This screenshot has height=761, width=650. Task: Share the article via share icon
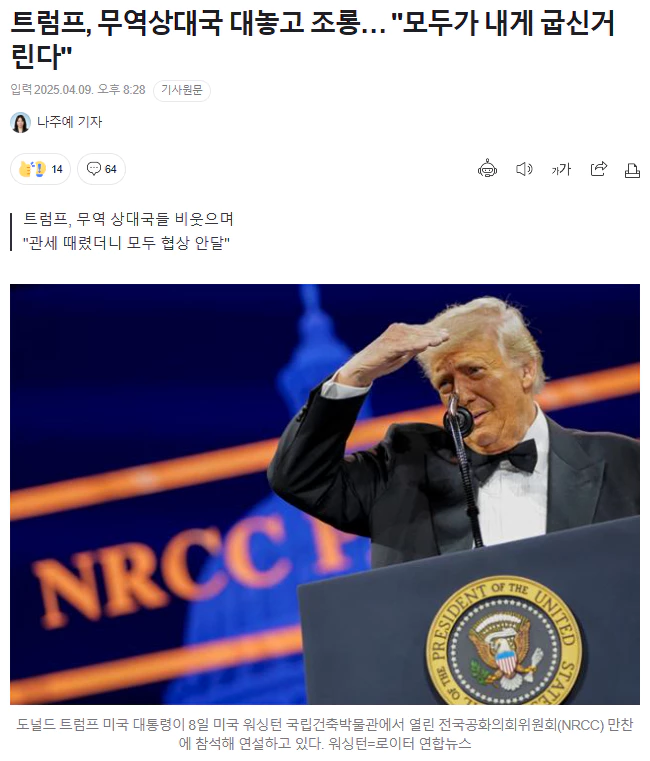tap(598, 169)
